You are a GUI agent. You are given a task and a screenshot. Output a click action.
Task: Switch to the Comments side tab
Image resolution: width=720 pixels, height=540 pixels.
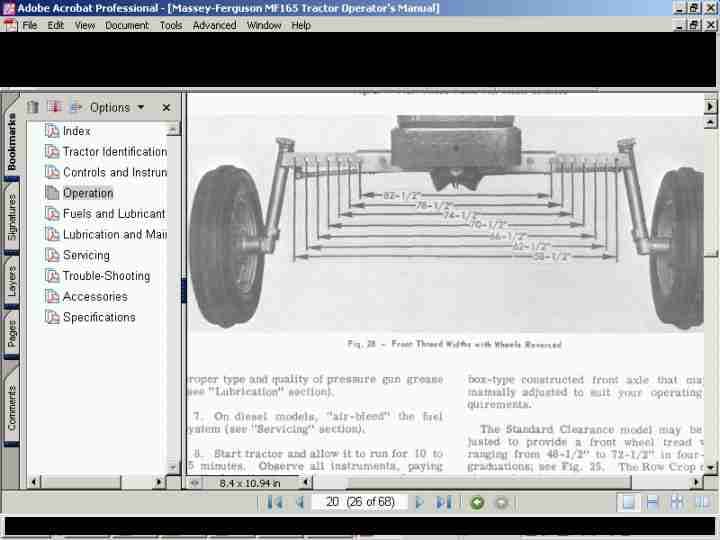click(11, 408)
